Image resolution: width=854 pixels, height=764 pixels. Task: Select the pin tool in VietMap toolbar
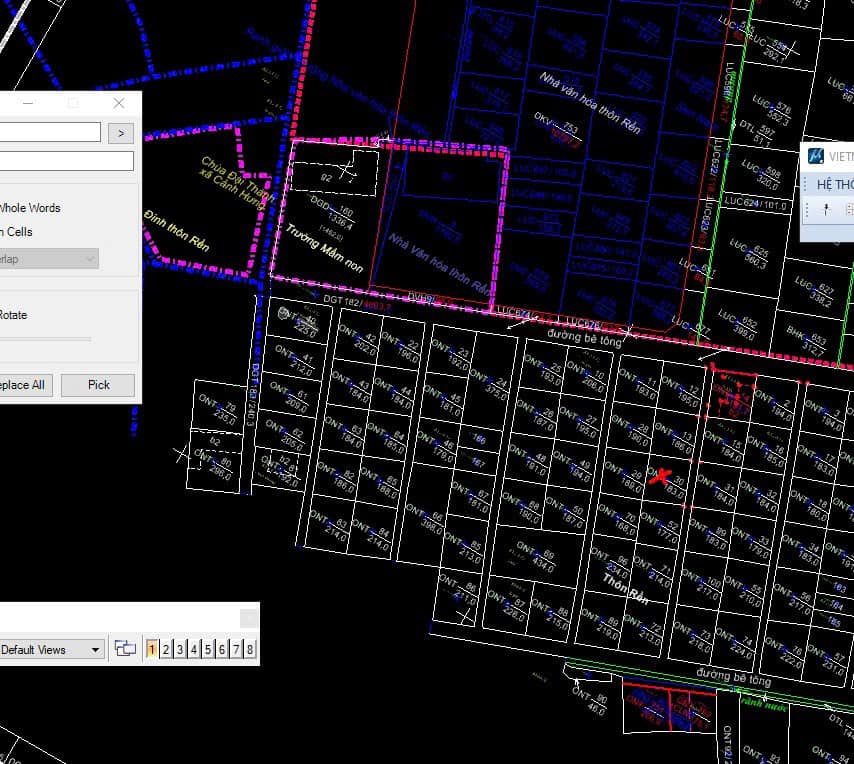[x=825, y=210]
